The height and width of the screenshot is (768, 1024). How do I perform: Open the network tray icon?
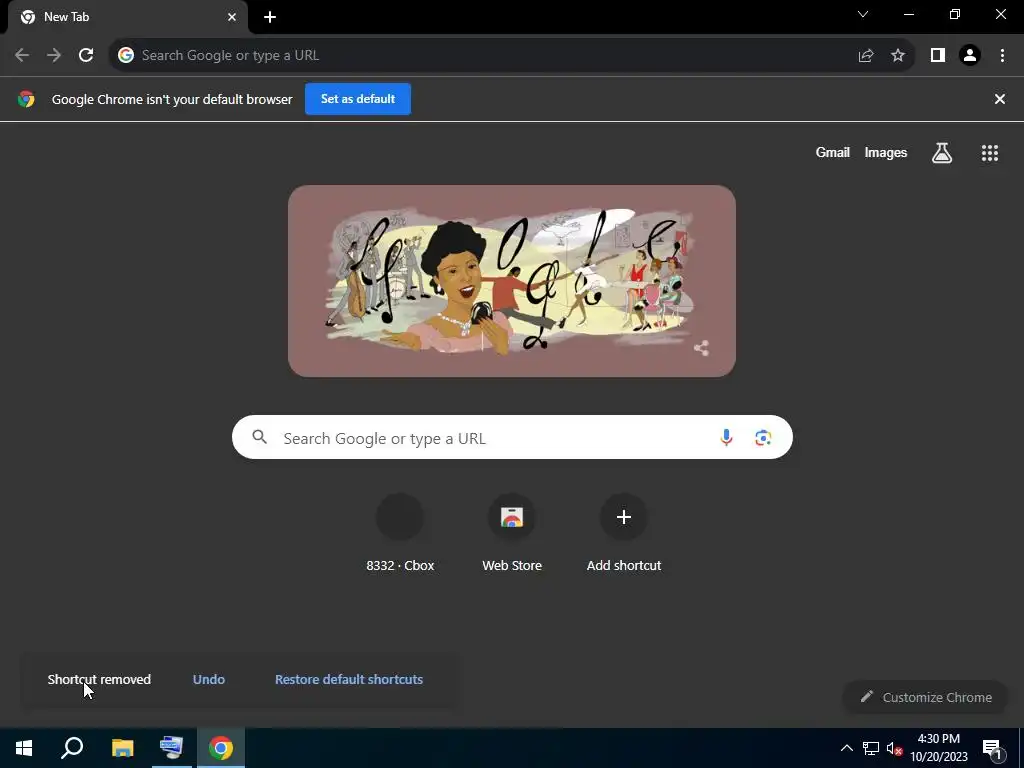[871, 748]
